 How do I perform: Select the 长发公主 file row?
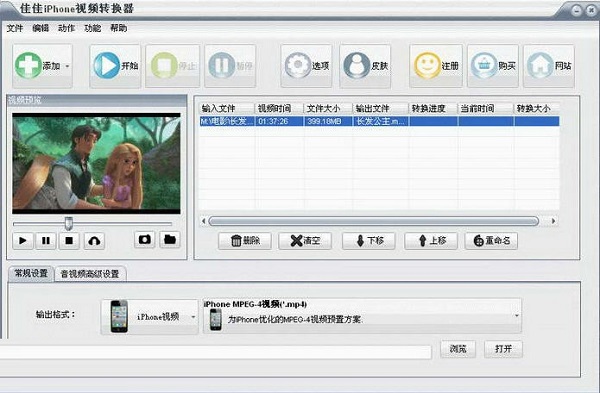(x=379, y=121)
